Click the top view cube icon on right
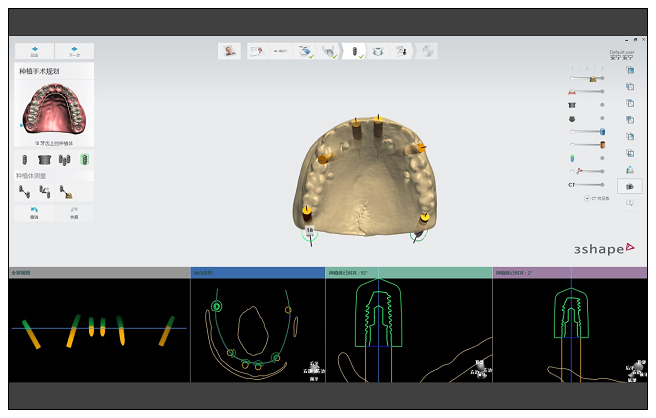 629,70
